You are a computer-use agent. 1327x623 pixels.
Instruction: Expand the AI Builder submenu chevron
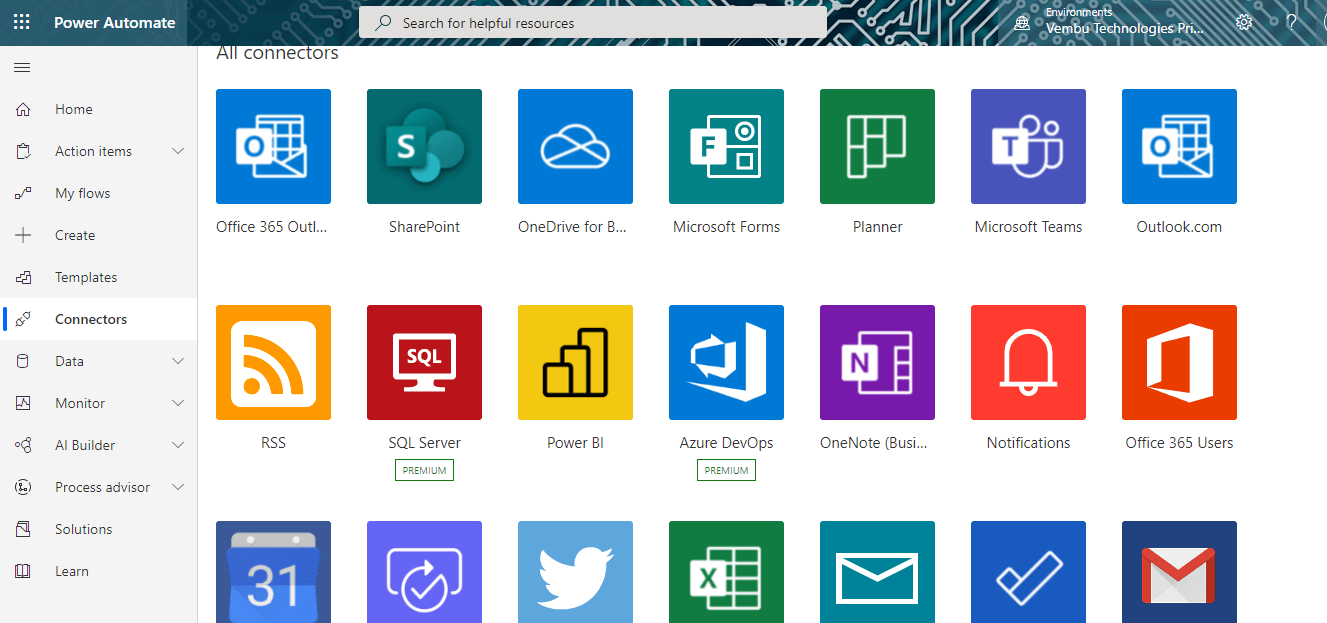coord(178,445)
